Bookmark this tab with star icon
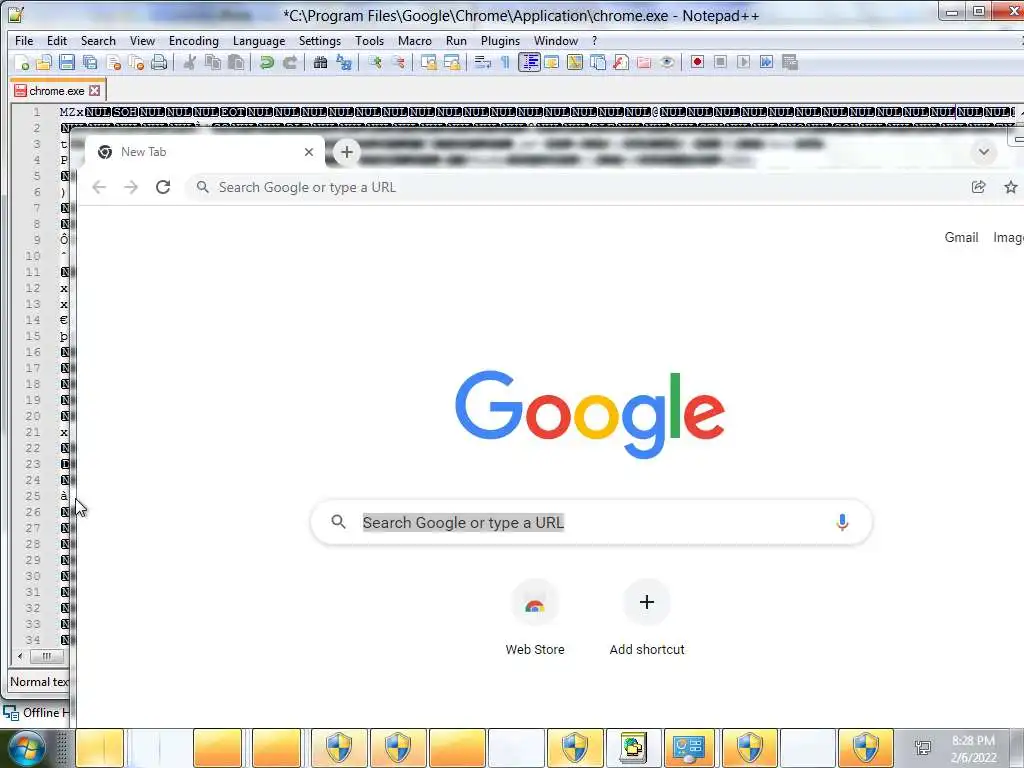Viewport: 1024px width, 768px height. (x=1010, y=187)
